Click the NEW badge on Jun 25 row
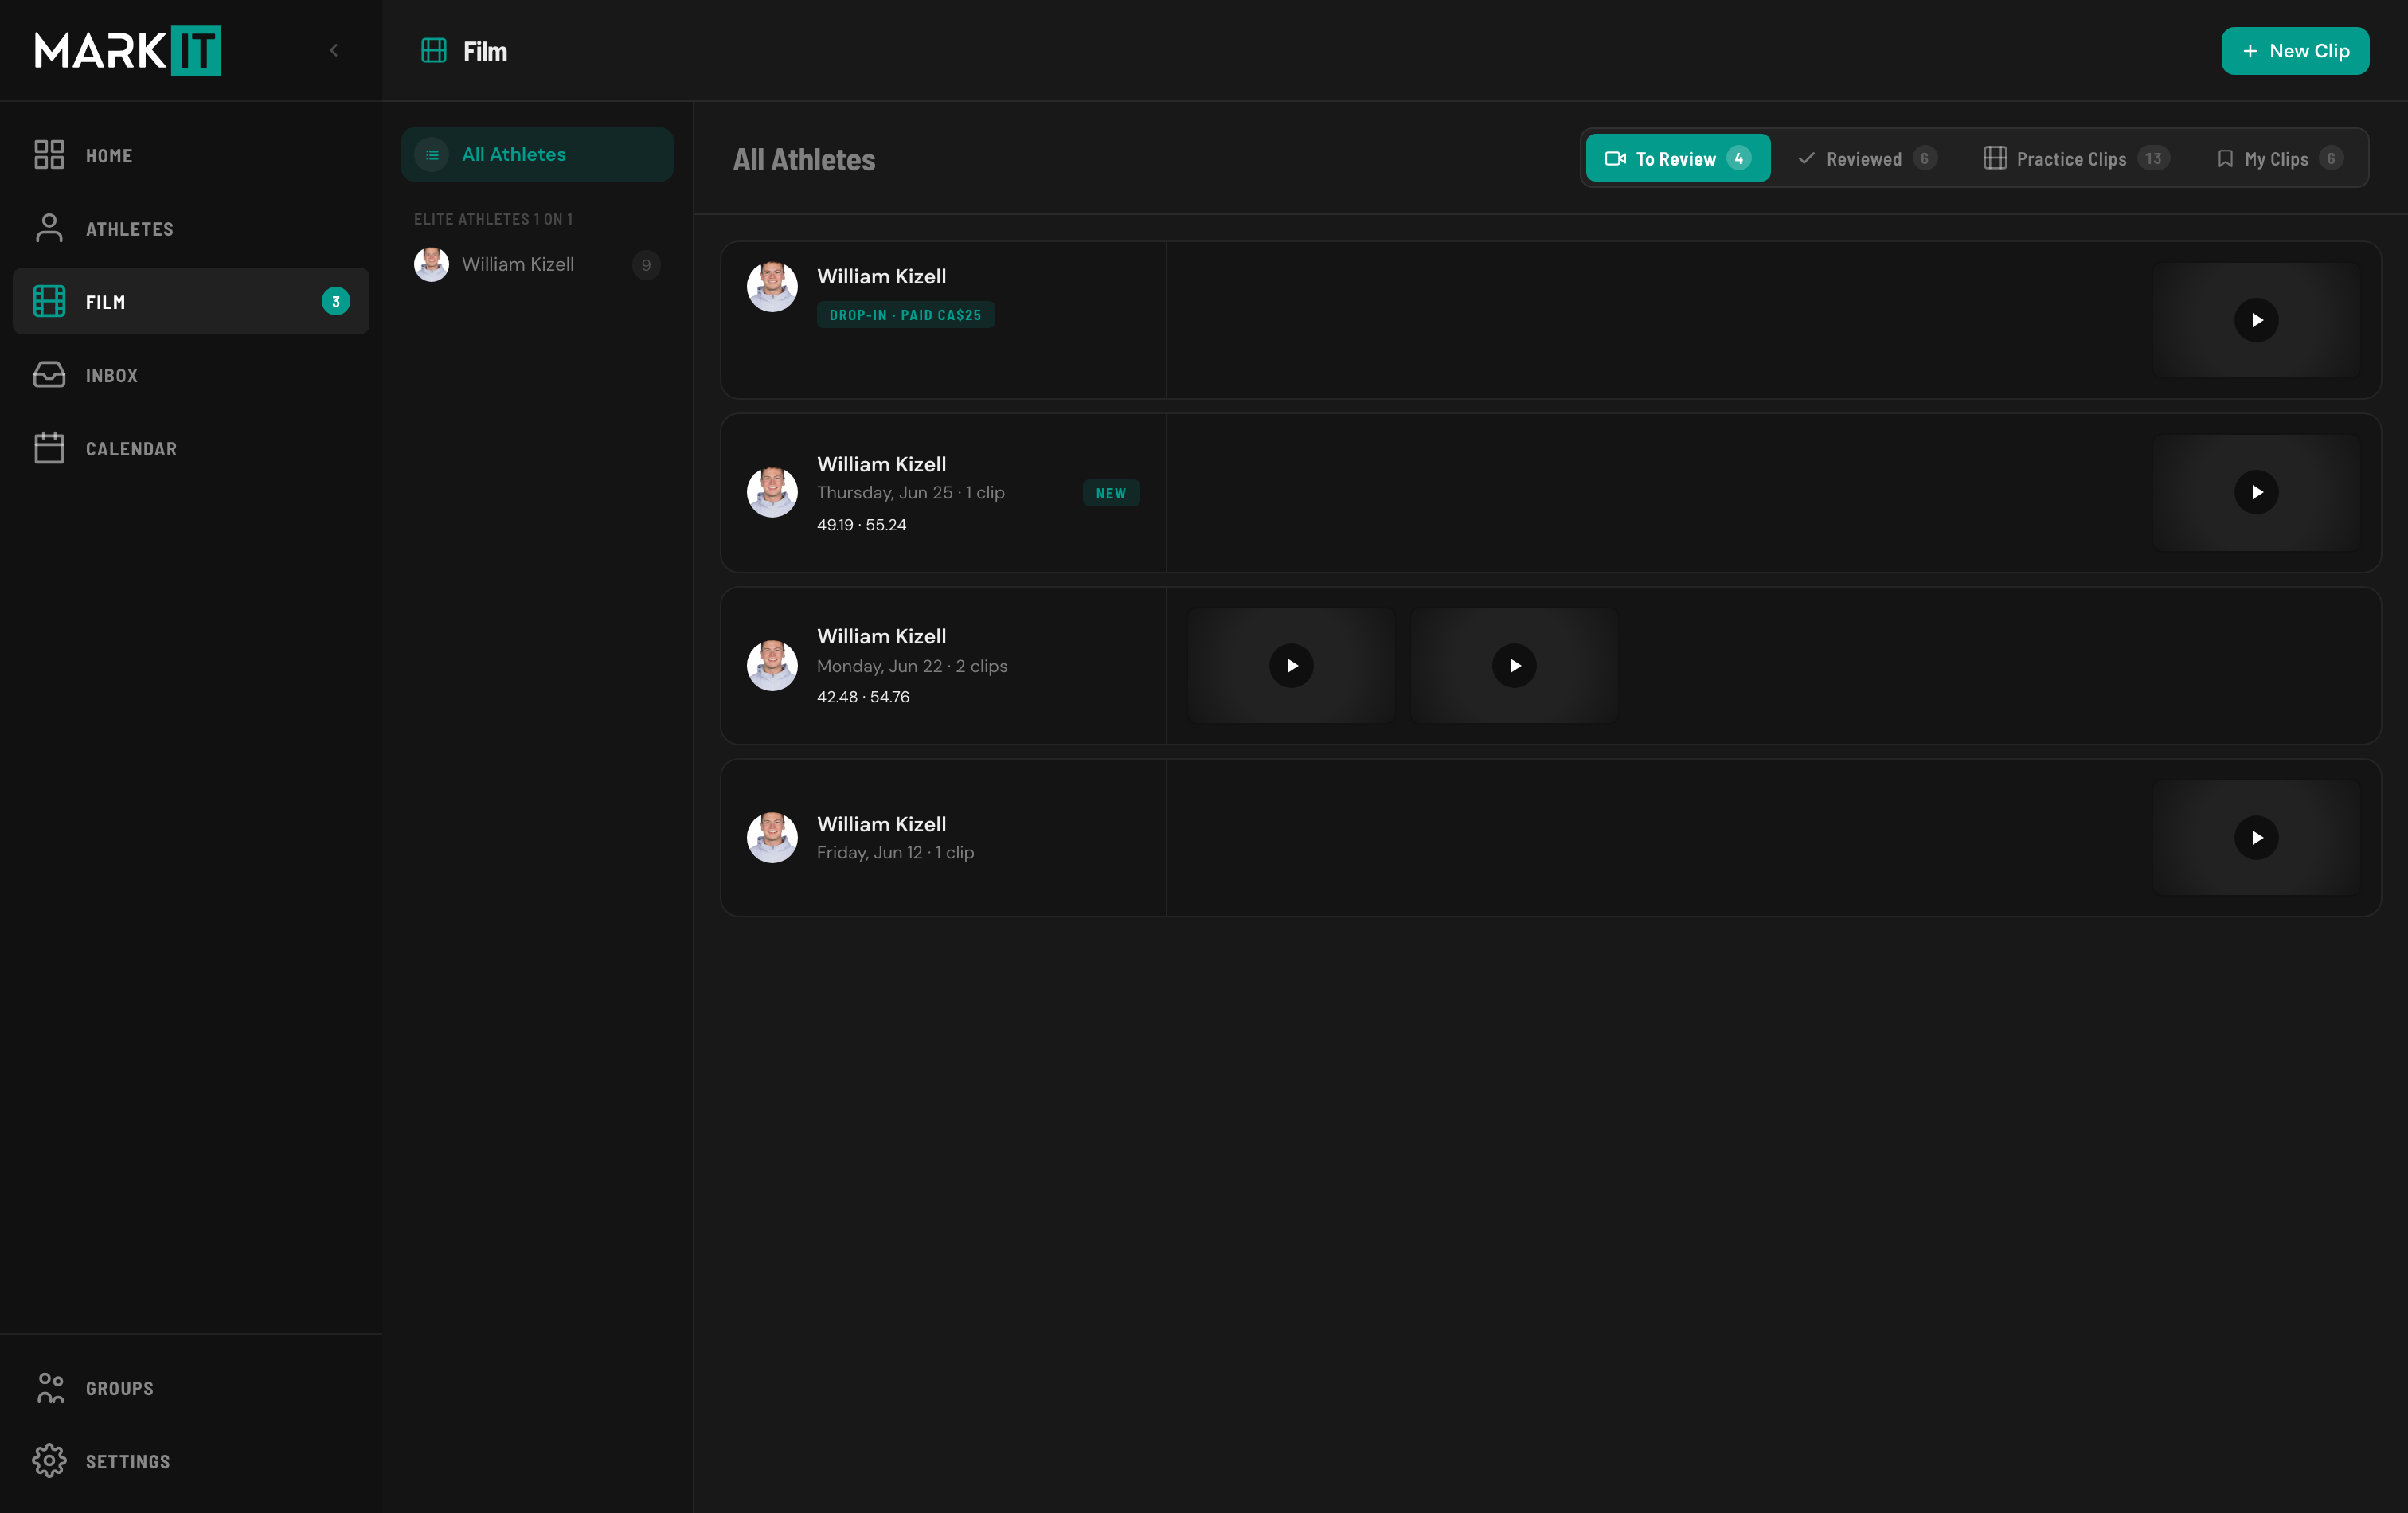The width and height of the screenshot is (2408, 1513). point(1111,493)
